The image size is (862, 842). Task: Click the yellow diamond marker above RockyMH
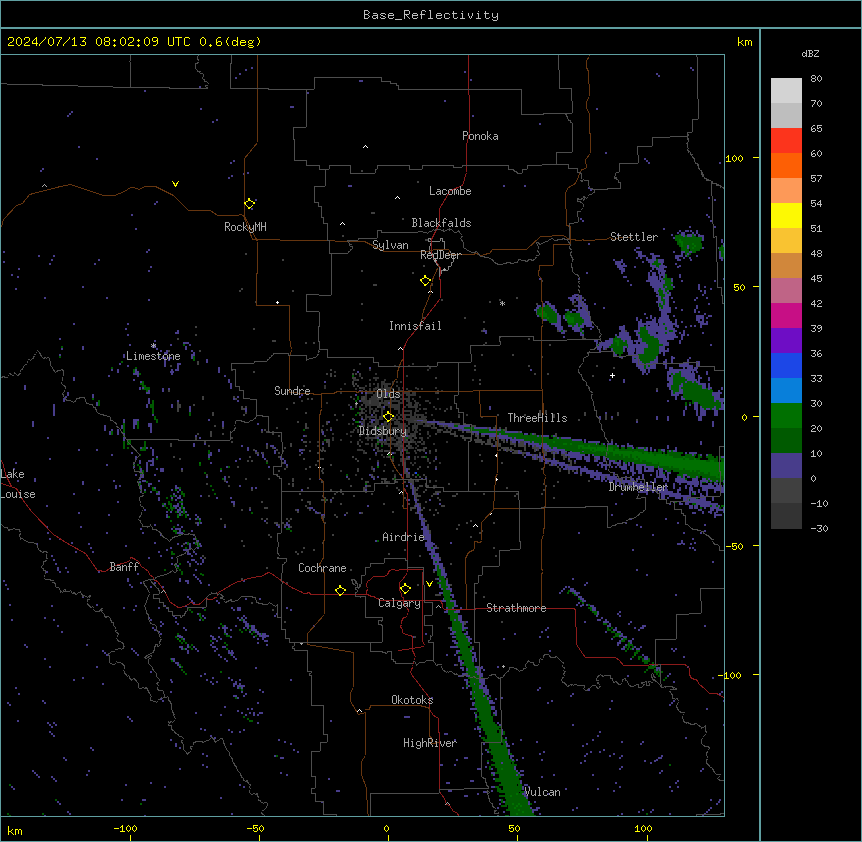250,204
